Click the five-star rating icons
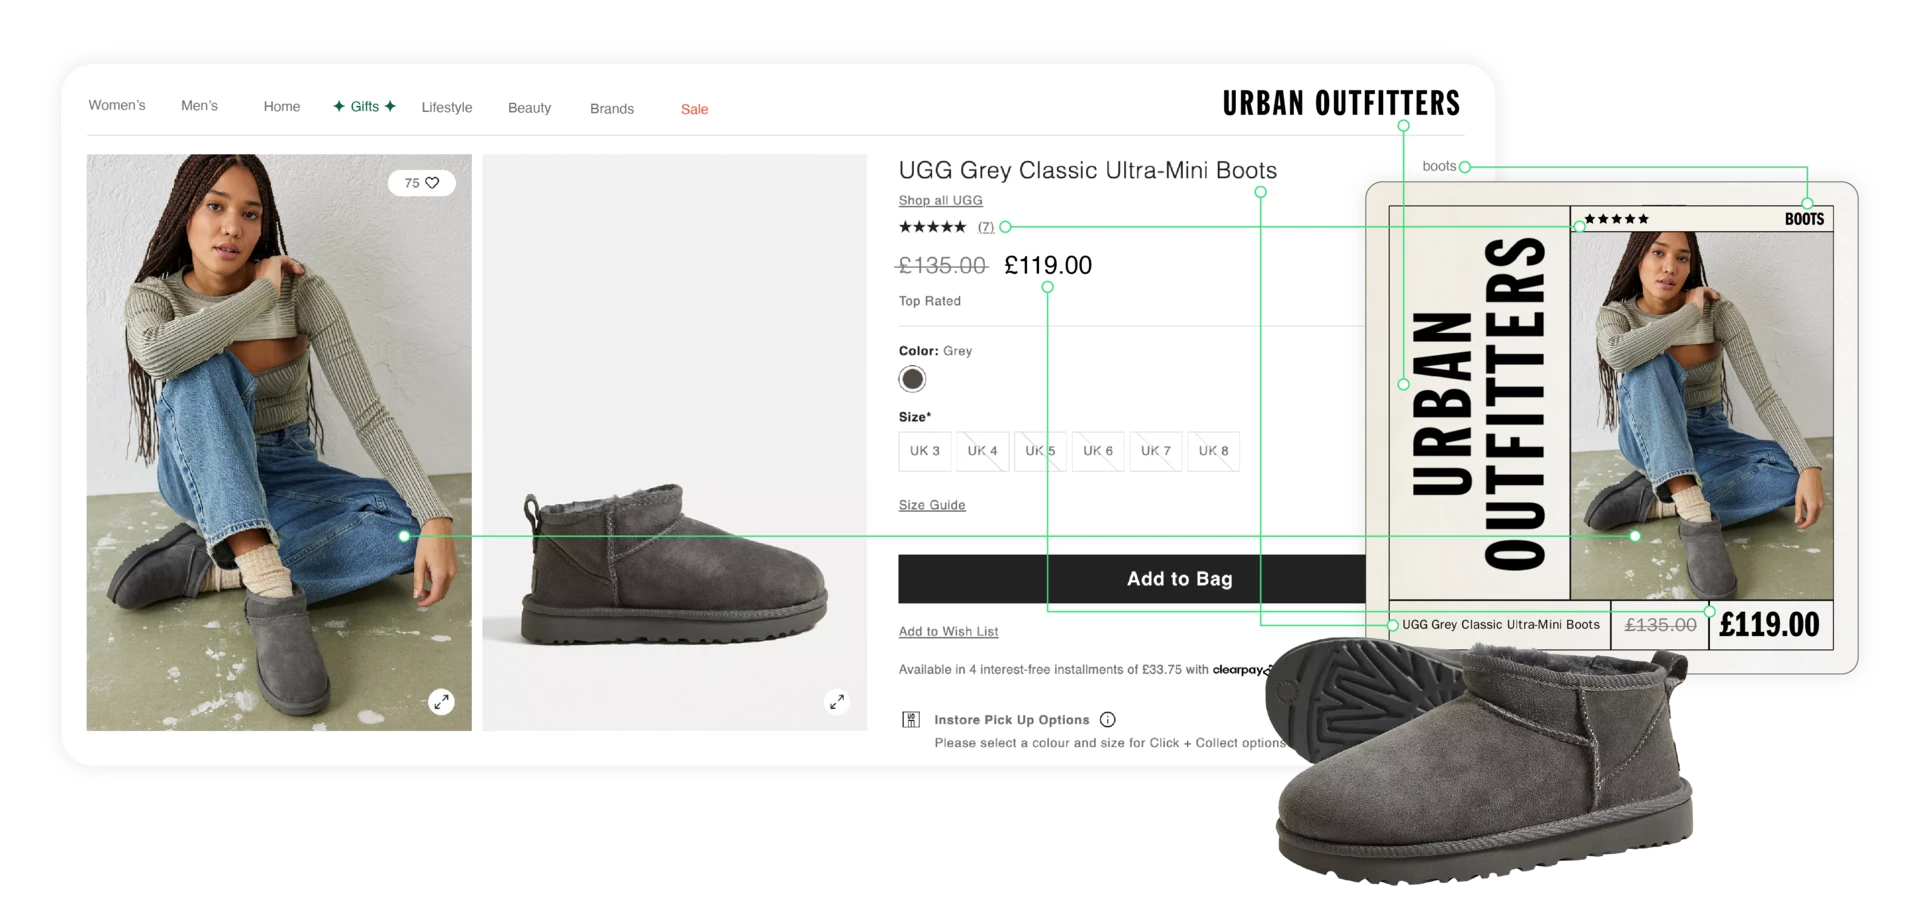Image resolution: width=1920 pixels, height=912 pixels. [932, 227]
